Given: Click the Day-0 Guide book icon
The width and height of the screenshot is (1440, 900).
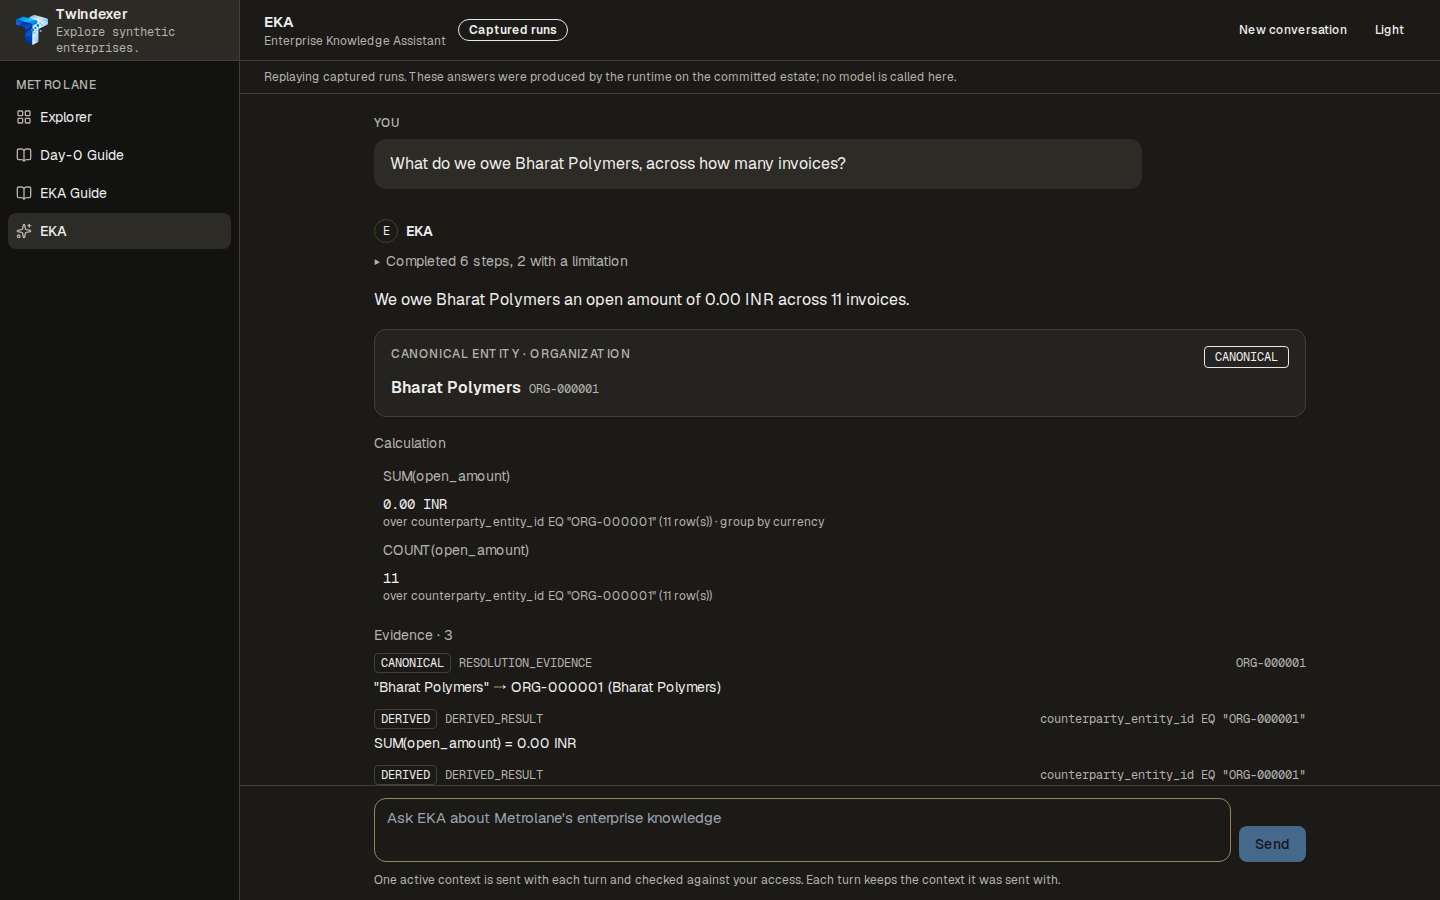Looking at the screenshot, I should 24,155.
